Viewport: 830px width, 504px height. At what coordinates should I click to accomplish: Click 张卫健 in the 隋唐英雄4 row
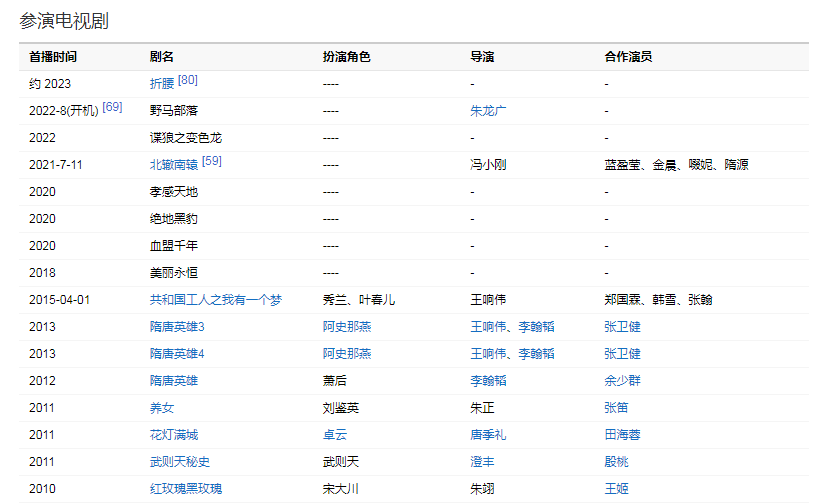622,354
